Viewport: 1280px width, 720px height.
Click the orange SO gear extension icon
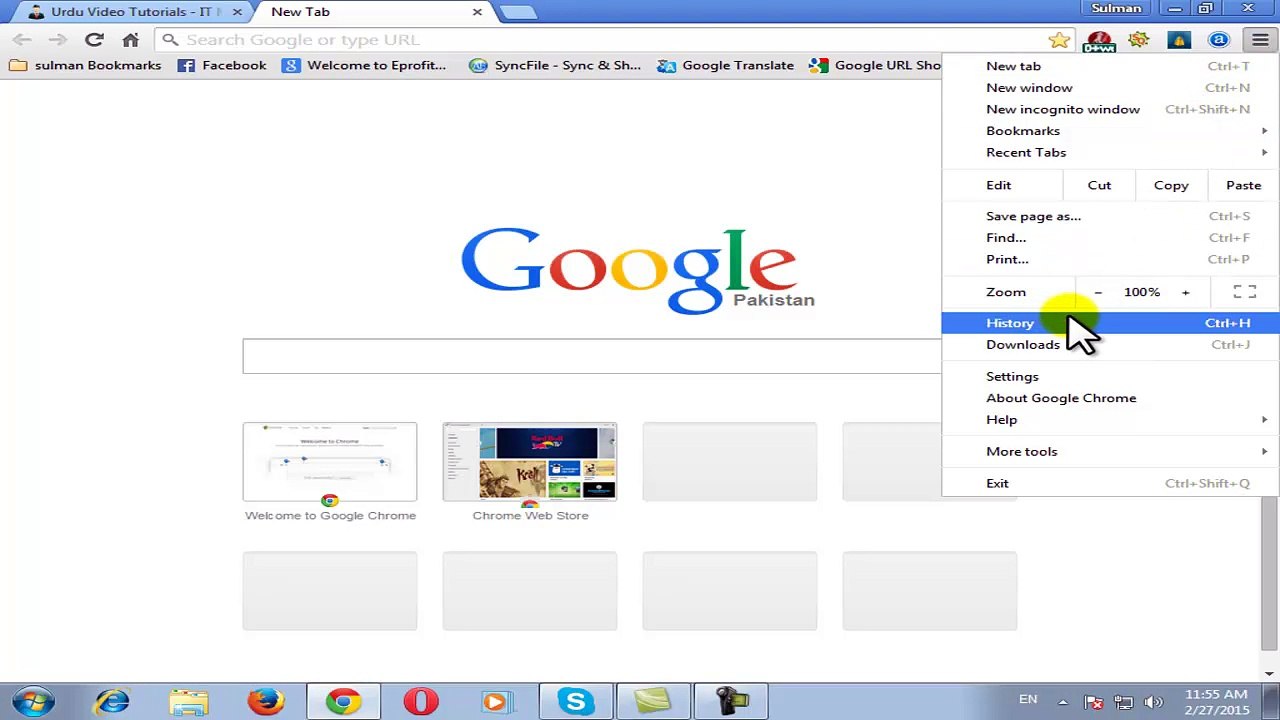click(x=1139, y=40)
